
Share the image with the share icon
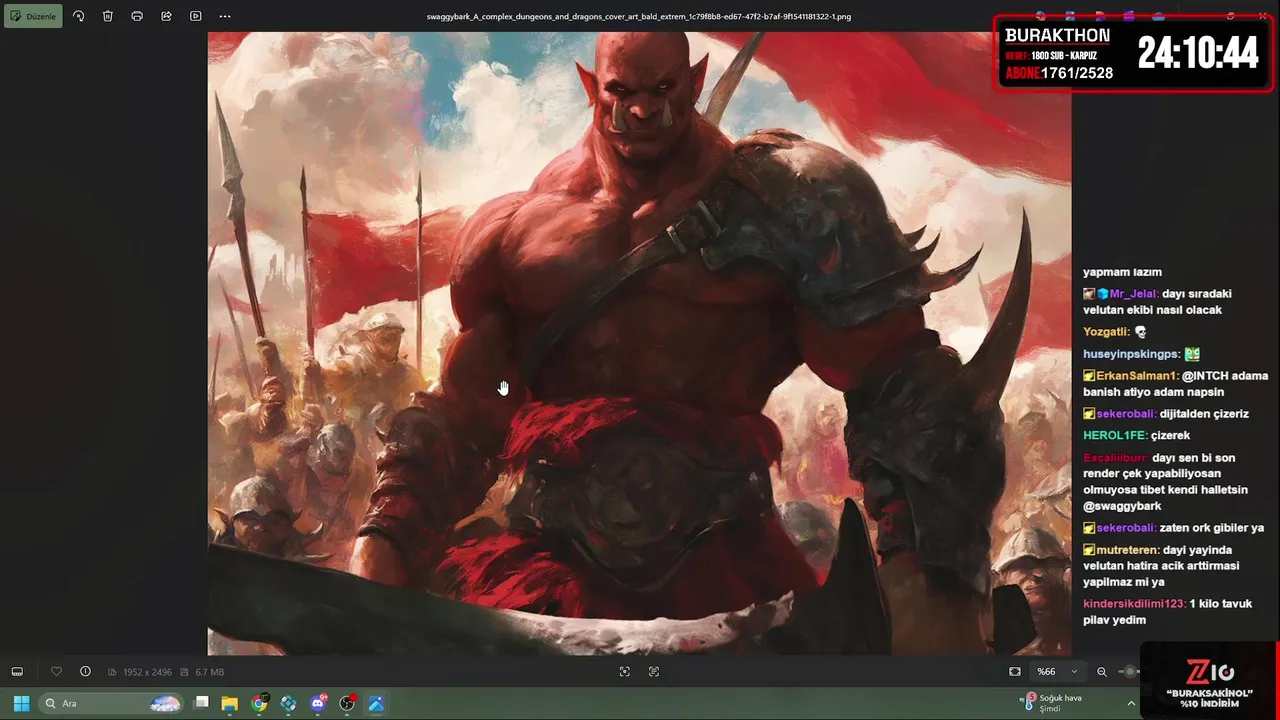click(166, 16)
